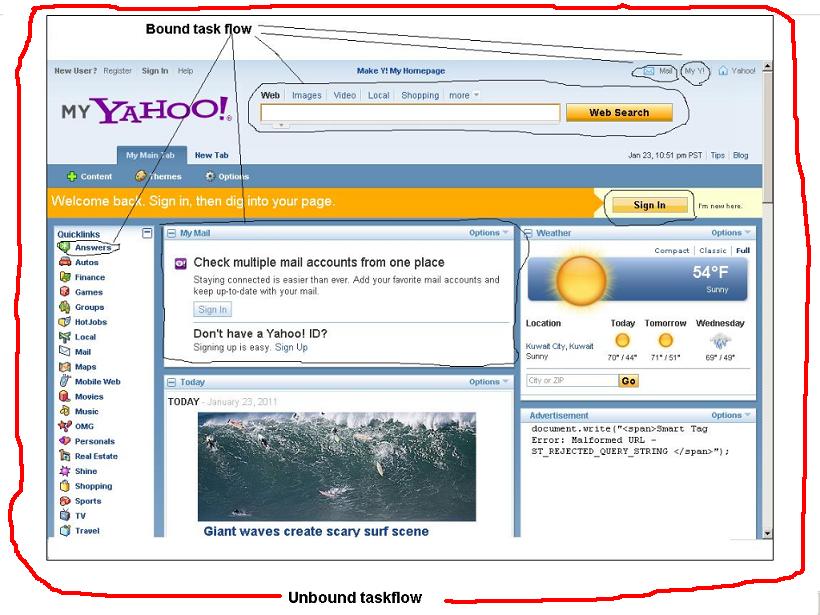Click the Shine icon in Quicklinks
The height and width of the screenshot is (615, 820).
coord(64,471)
